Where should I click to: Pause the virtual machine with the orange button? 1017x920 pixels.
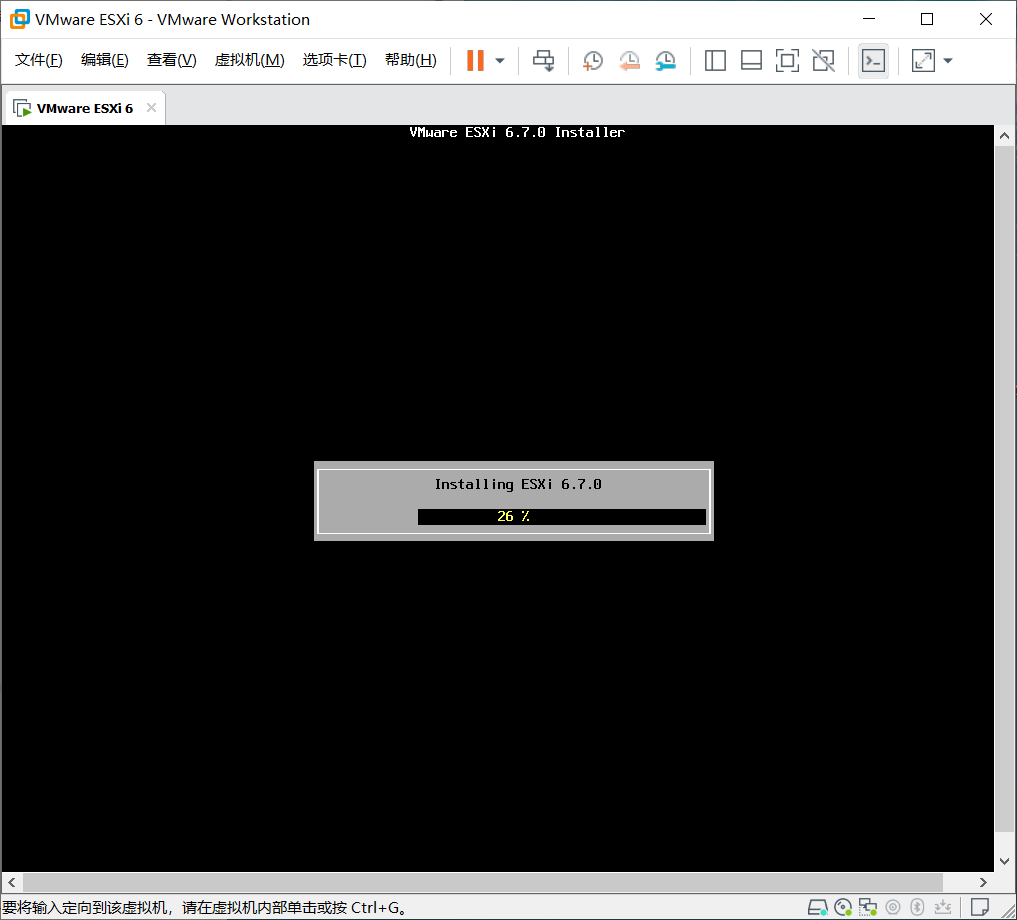(x=475, y=60)
